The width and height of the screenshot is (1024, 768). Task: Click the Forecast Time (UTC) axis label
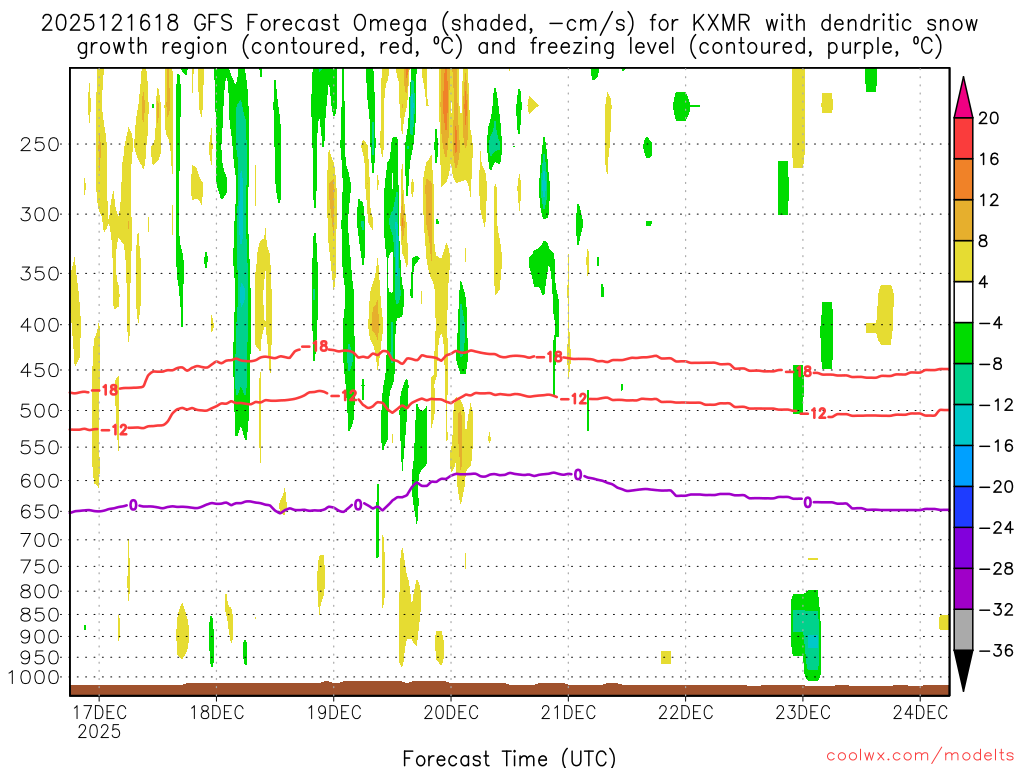tap(509, 758)
